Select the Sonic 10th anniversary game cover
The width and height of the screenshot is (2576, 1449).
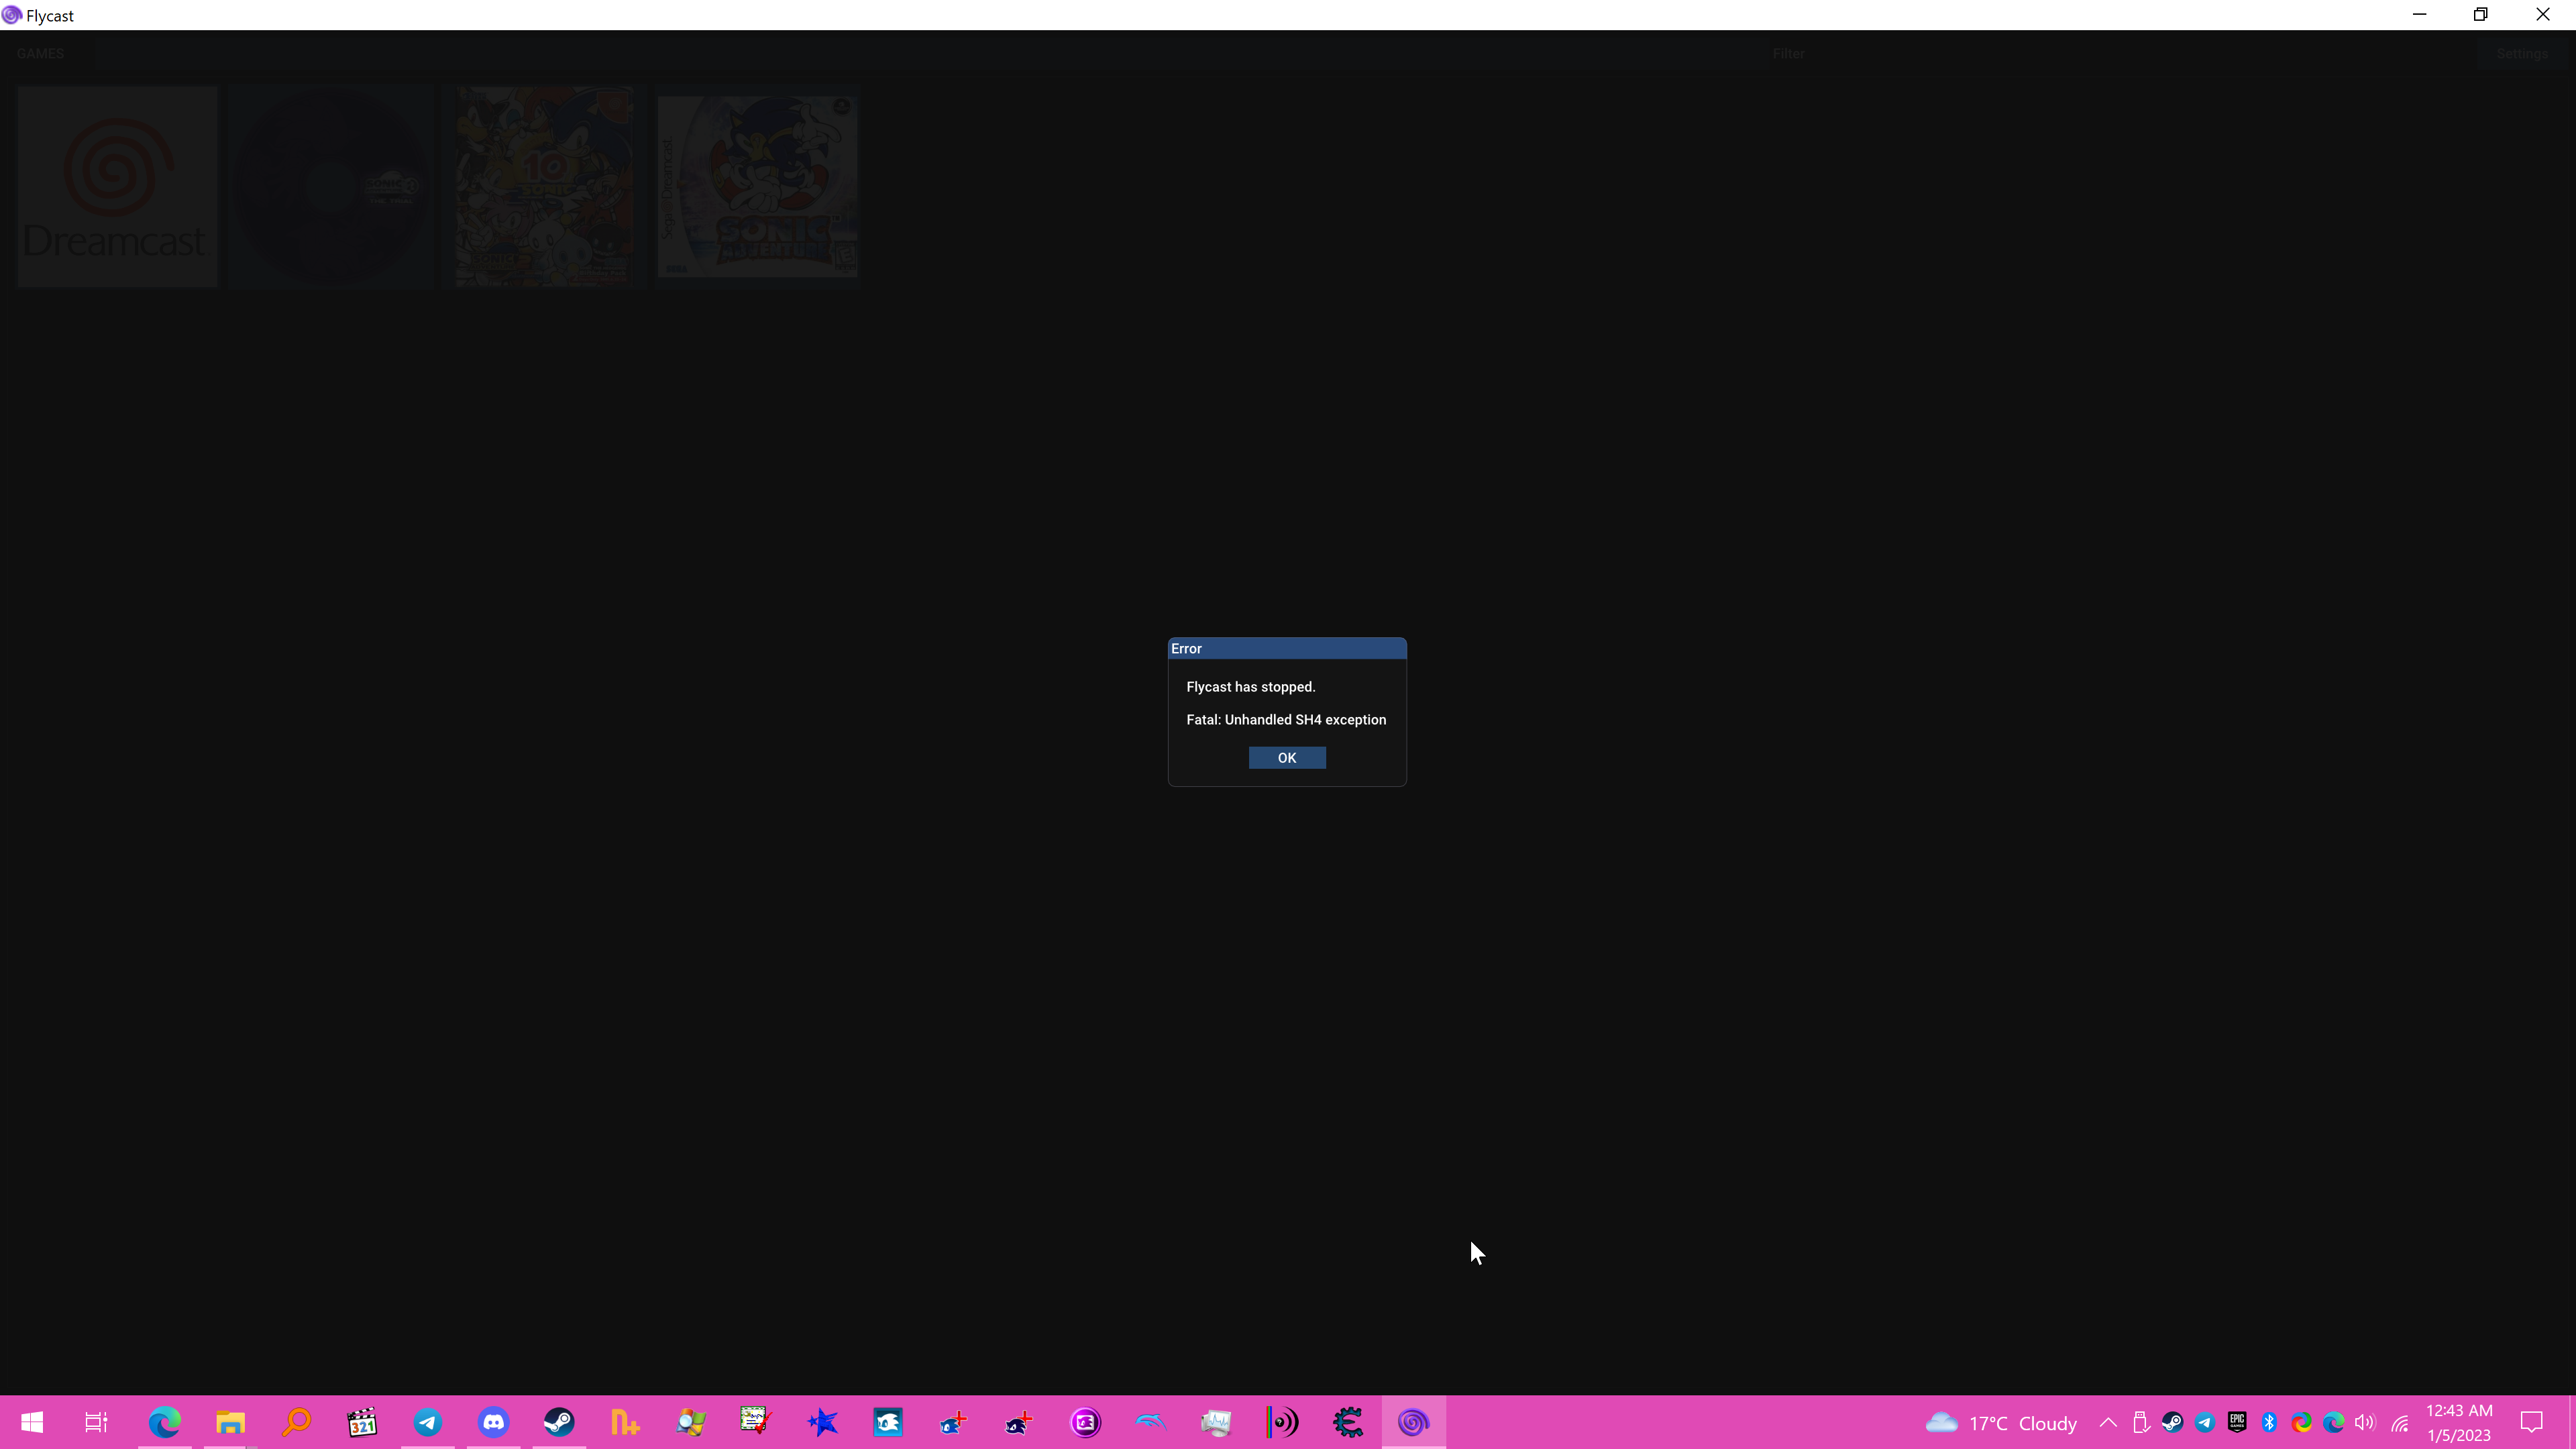pyautogui.click(x=545, y=186)
